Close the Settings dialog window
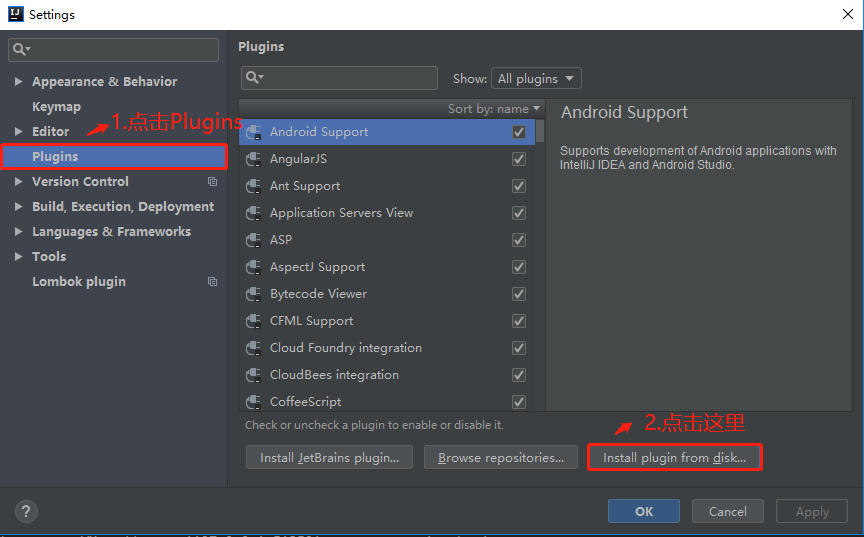The image size is (864, 537). (x=847, y=14)
